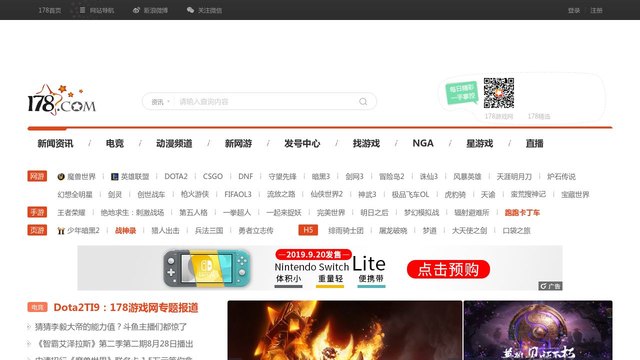Click the 关注微信 WeChat icon

[x=190, y=10]
